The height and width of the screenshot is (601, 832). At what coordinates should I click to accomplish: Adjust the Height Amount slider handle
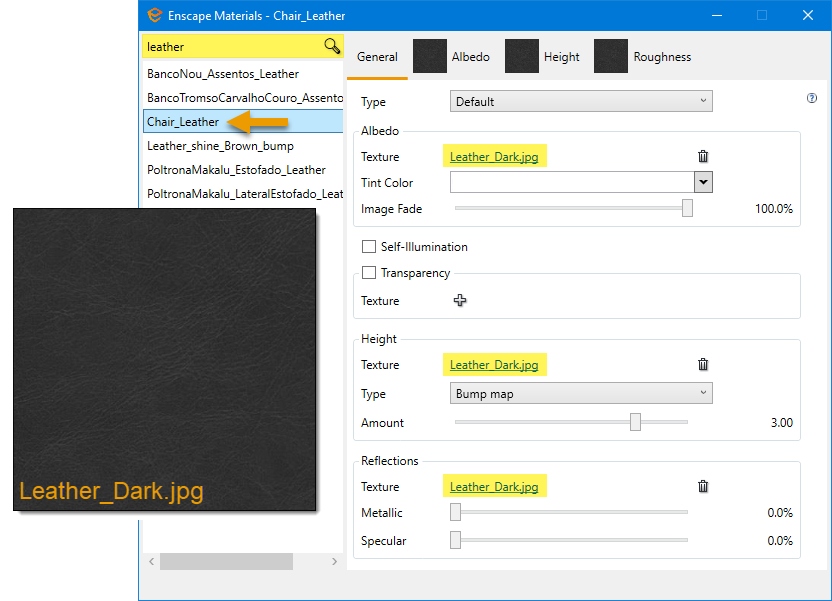tap(635, 422)
